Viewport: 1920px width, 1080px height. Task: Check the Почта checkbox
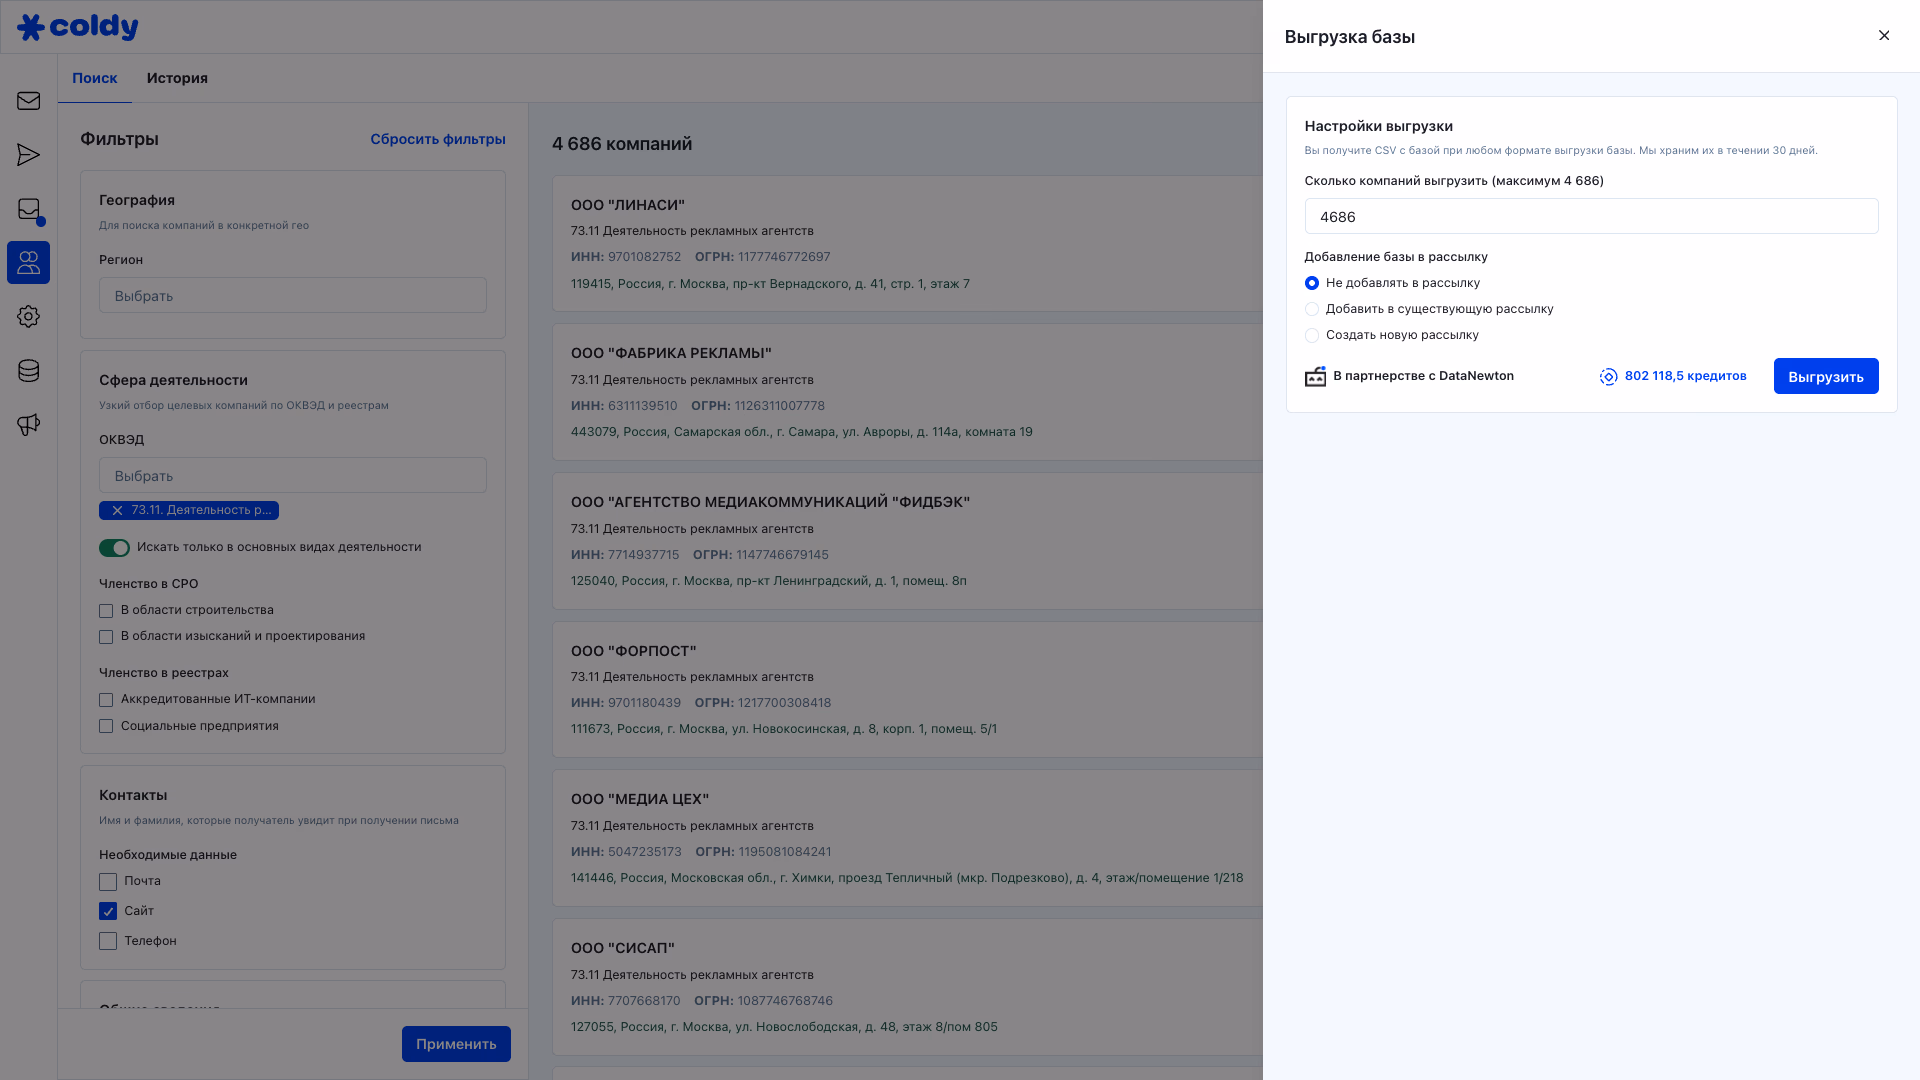click(108, 882)
